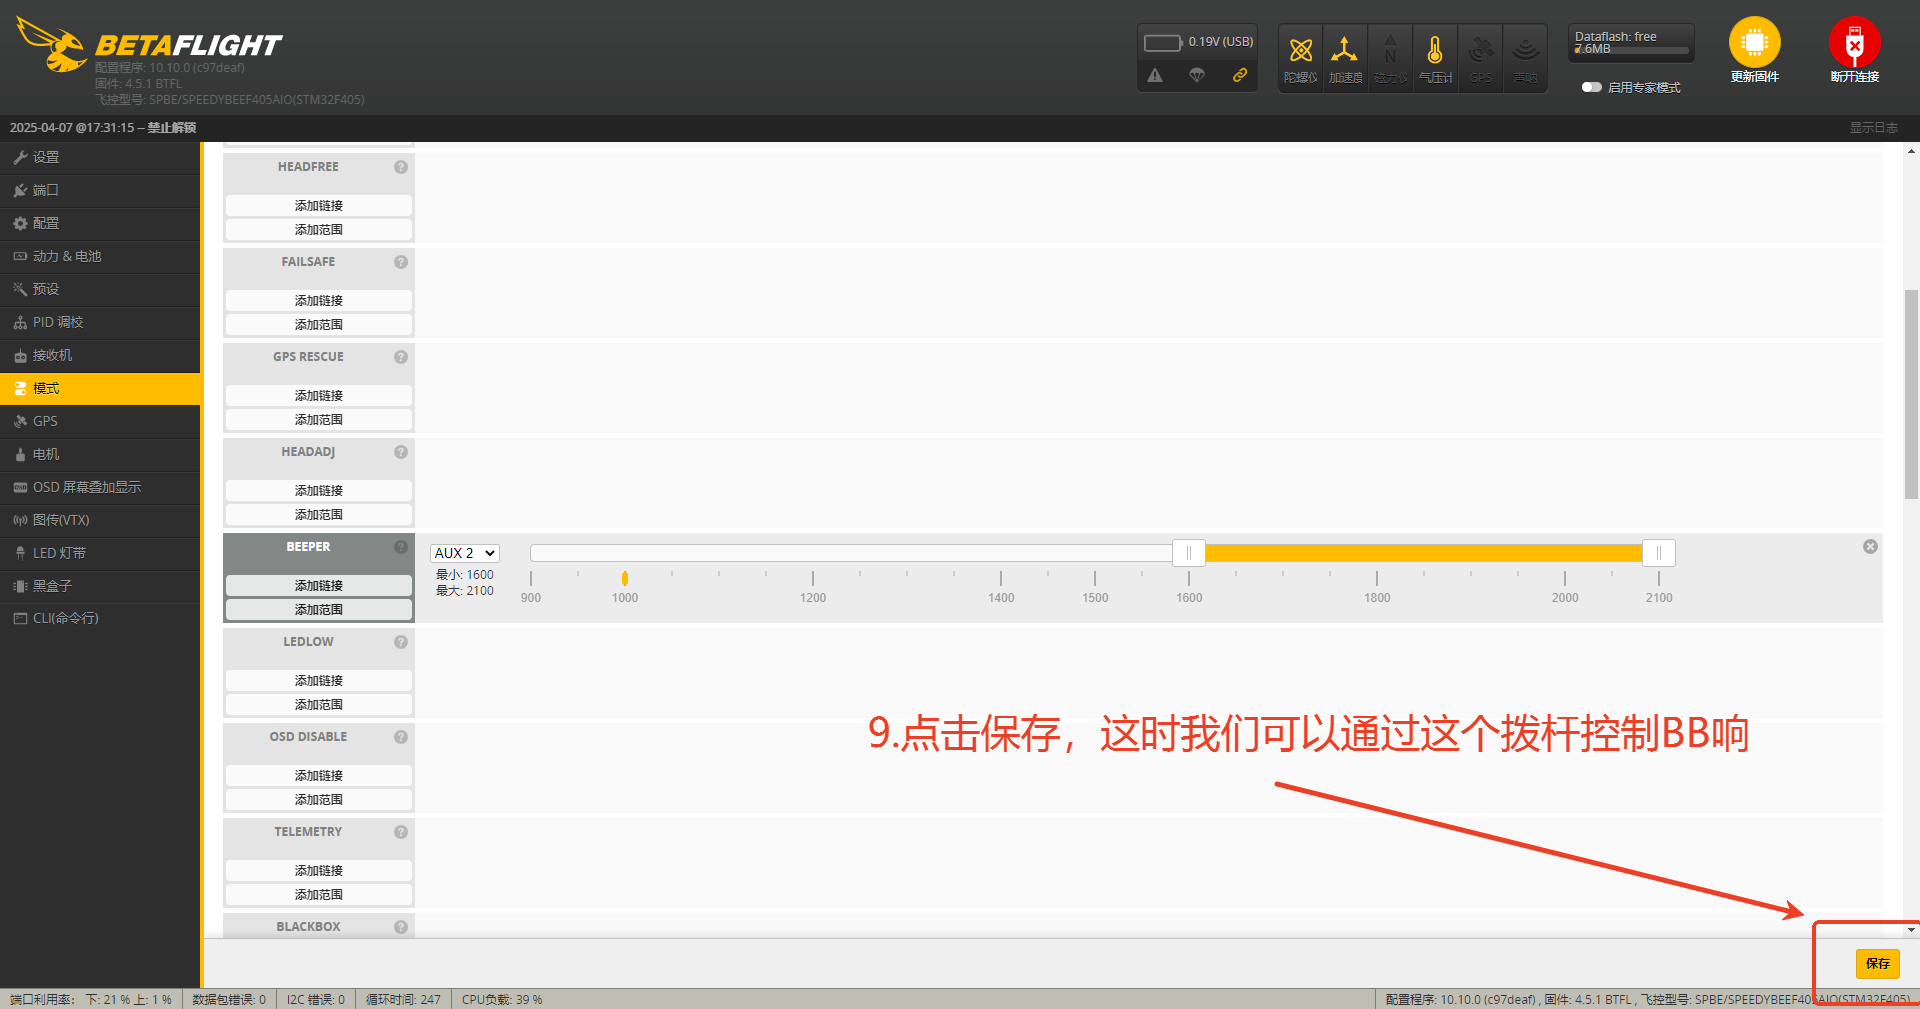Open the GPS tab in sidebar

pos(100,422)
